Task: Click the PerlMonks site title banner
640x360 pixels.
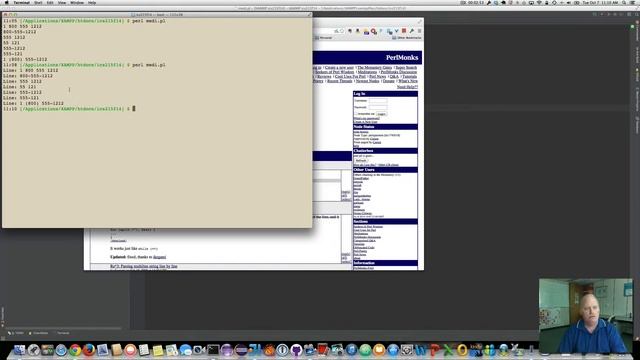Action: click(402, 58)
